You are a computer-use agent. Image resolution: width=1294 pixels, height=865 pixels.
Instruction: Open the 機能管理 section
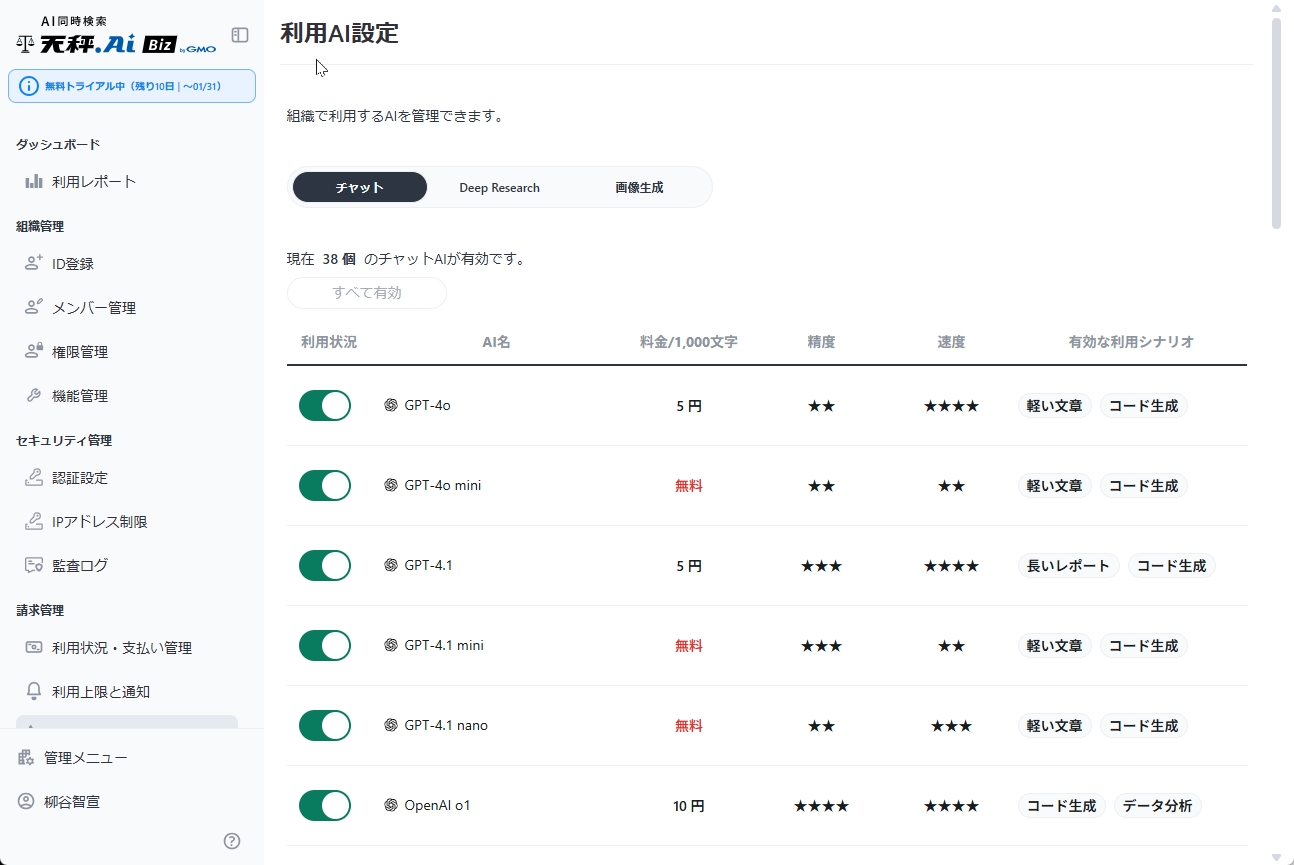80,395
